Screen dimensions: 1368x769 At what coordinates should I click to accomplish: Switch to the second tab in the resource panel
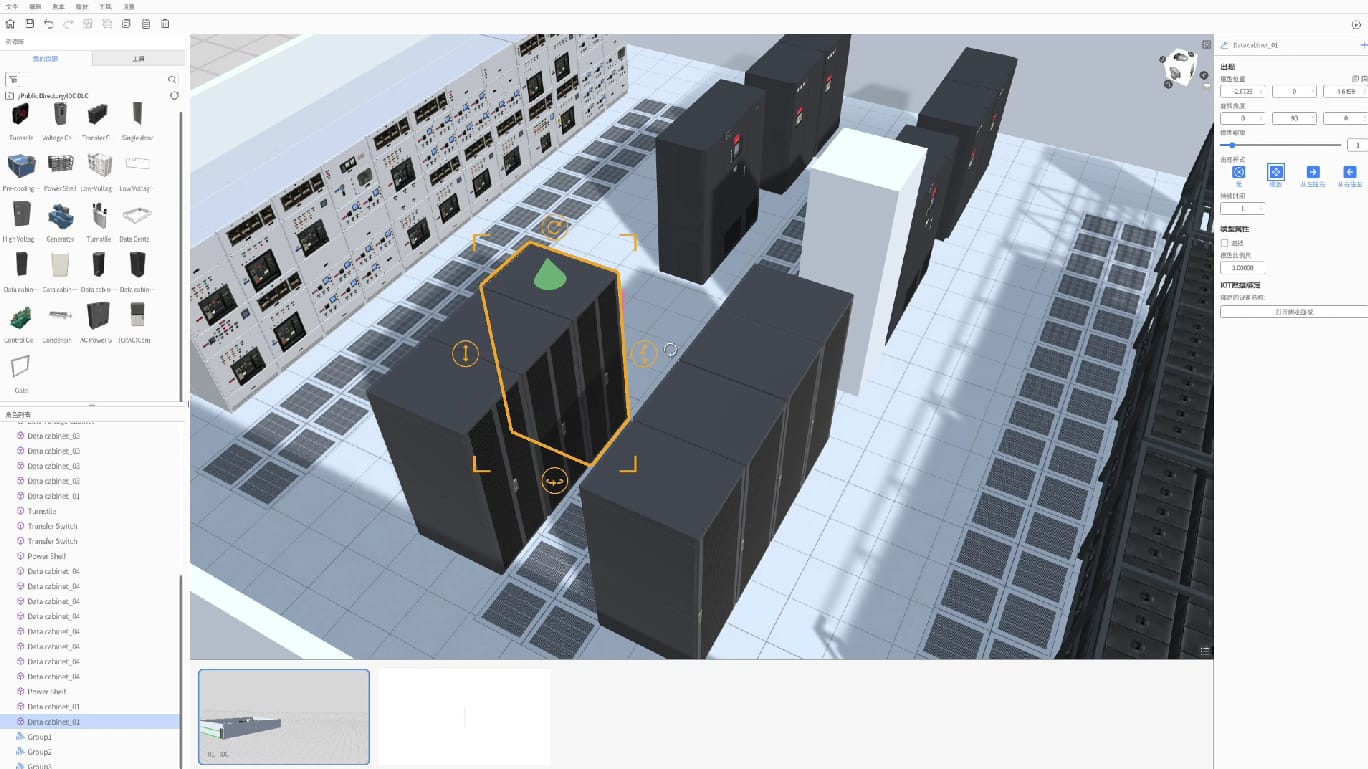(138, 59)
